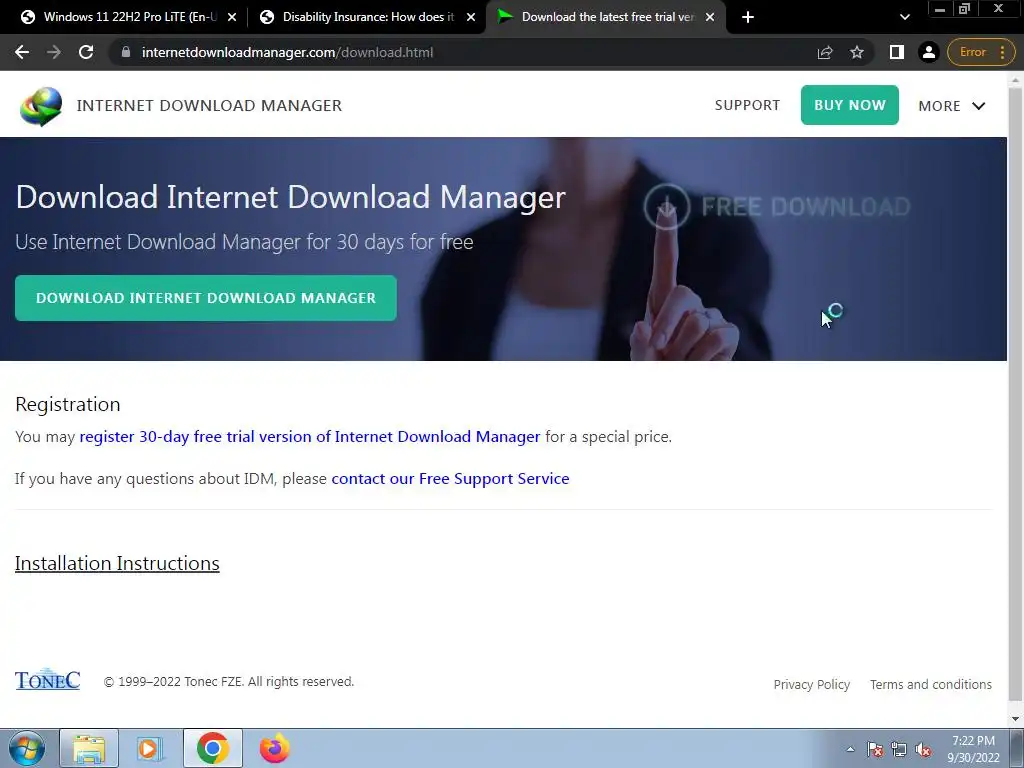Open the media player taskbar icon
1024x768 pixels.
pos(150,748)
